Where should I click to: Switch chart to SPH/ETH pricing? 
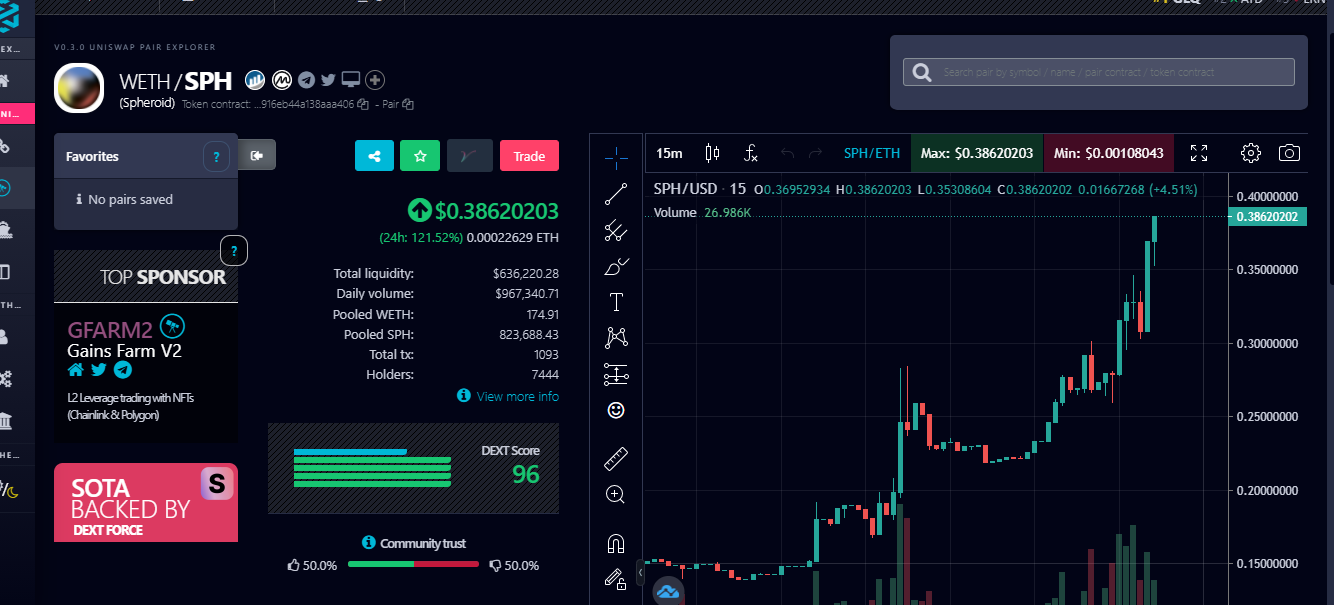[872, 153]
